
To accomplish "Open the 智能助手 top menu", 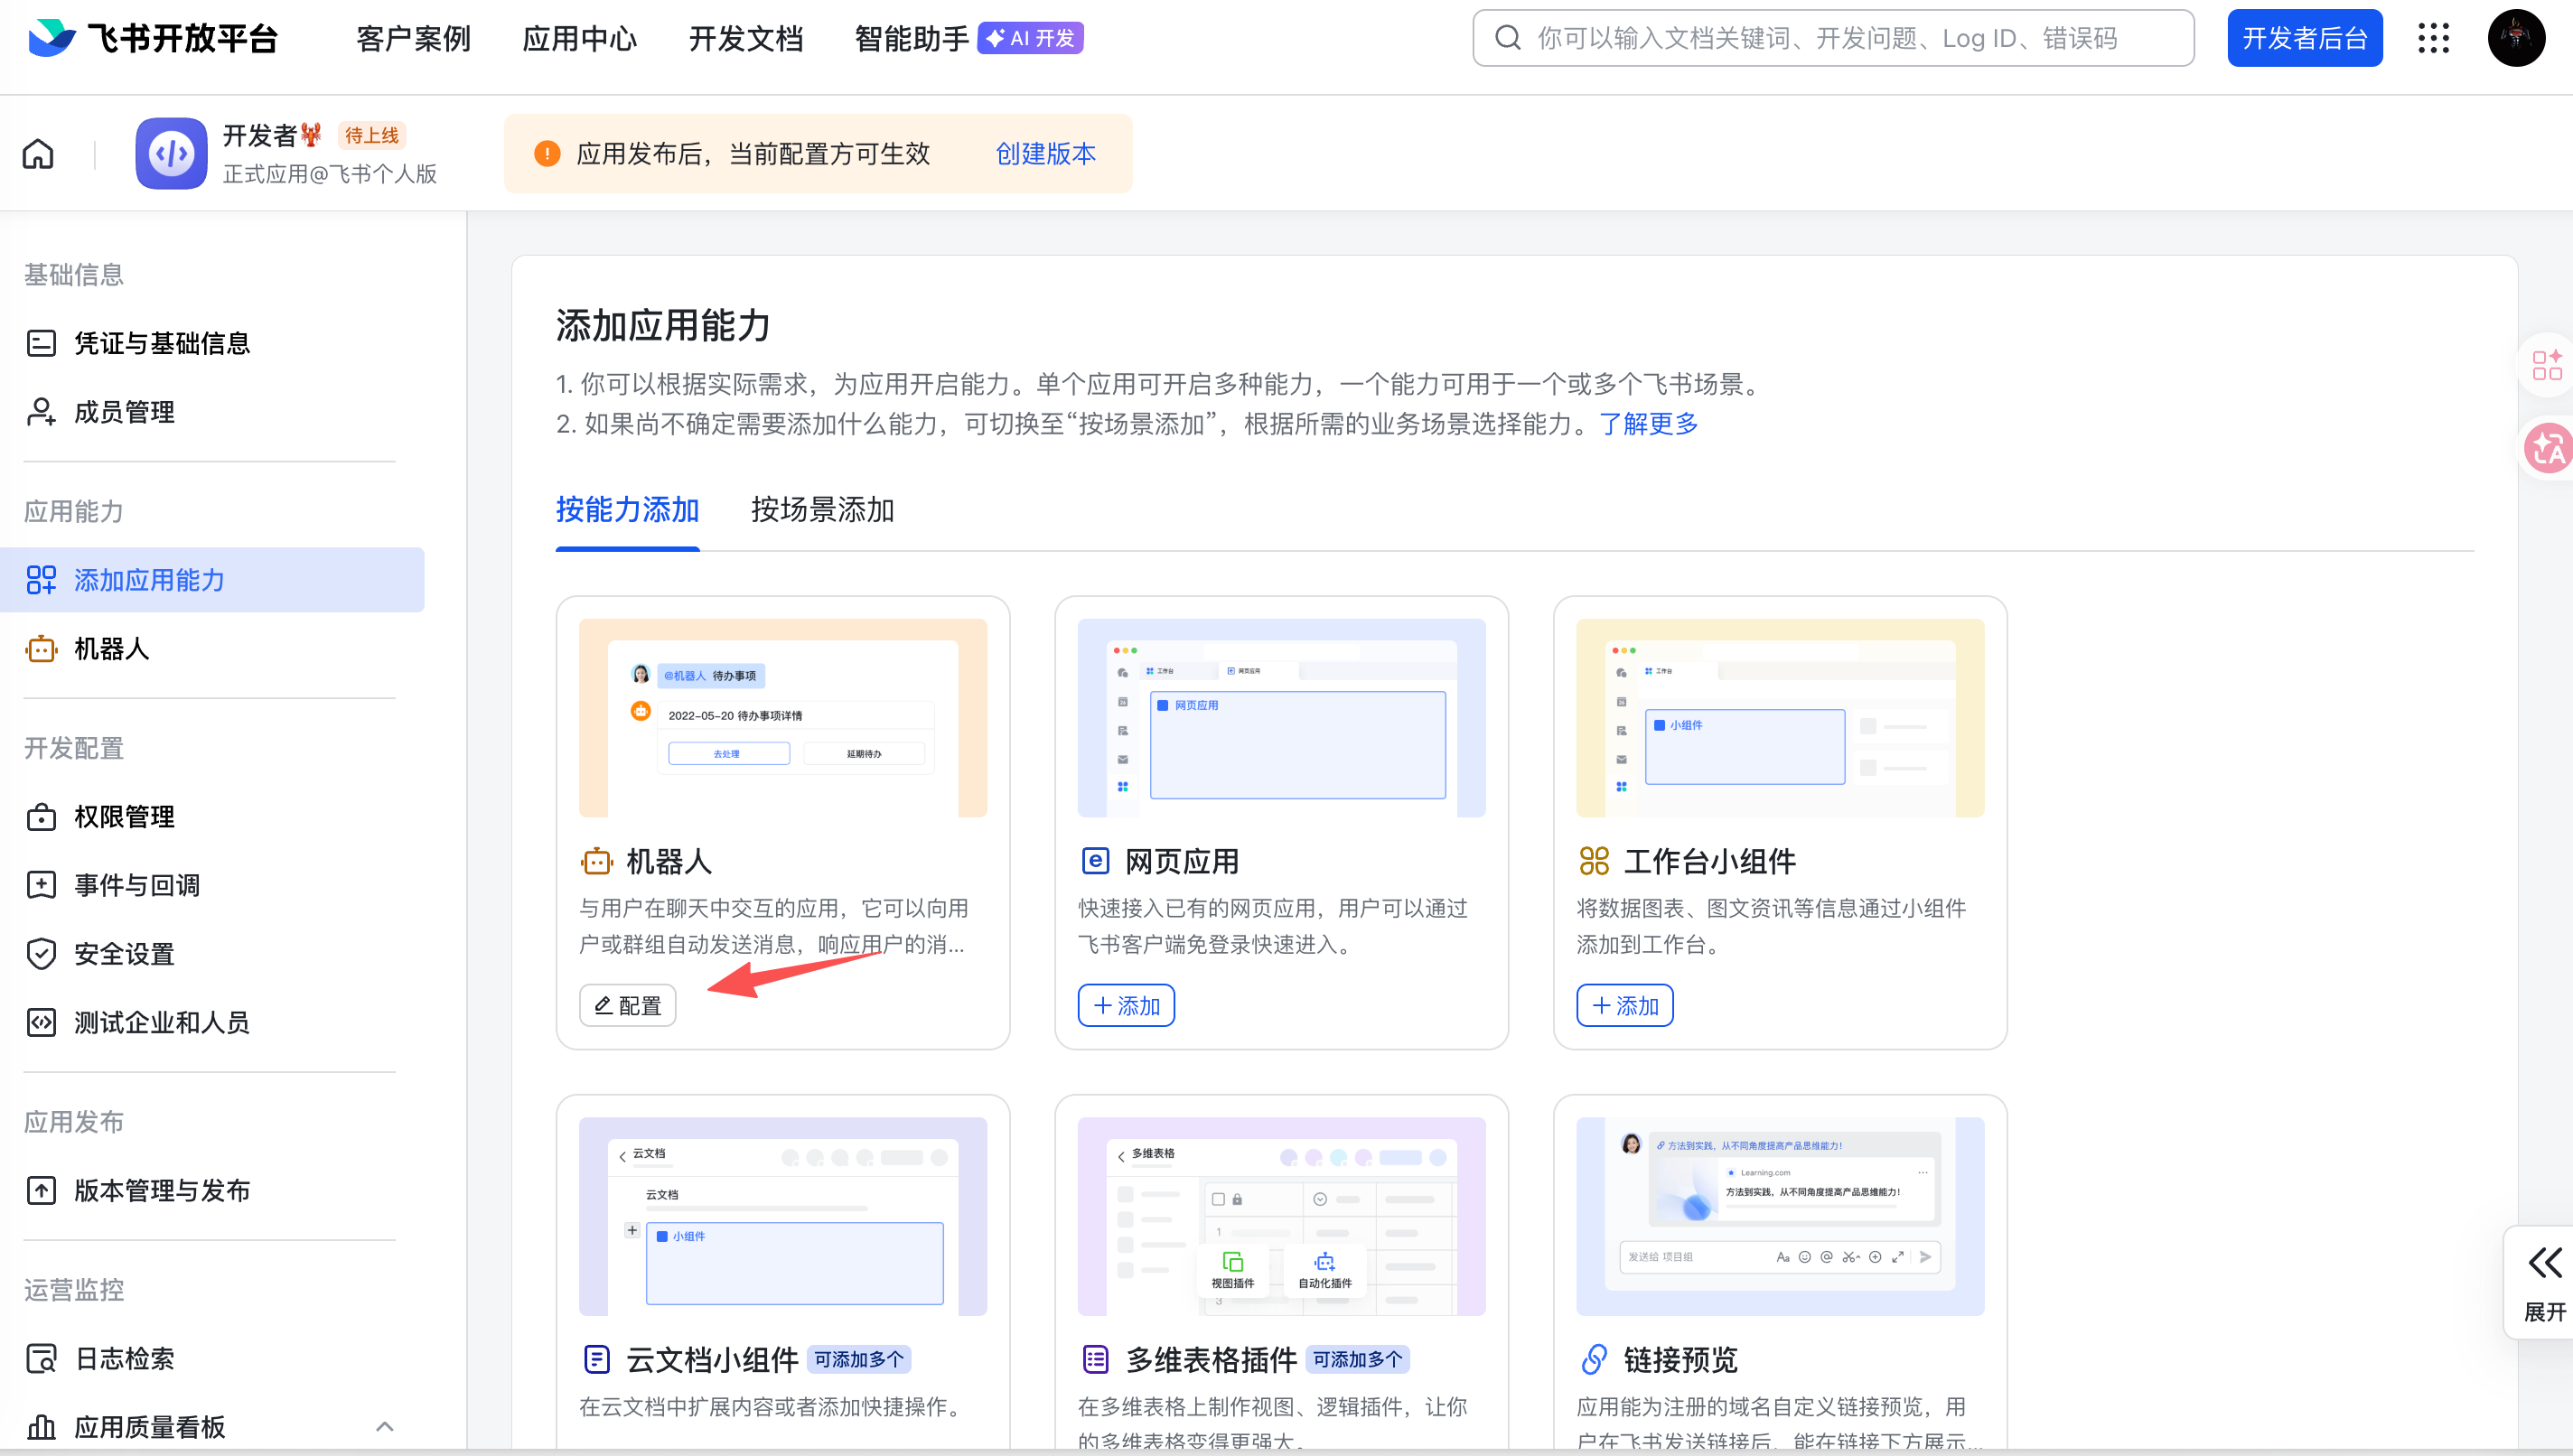I will click(912, 38).
